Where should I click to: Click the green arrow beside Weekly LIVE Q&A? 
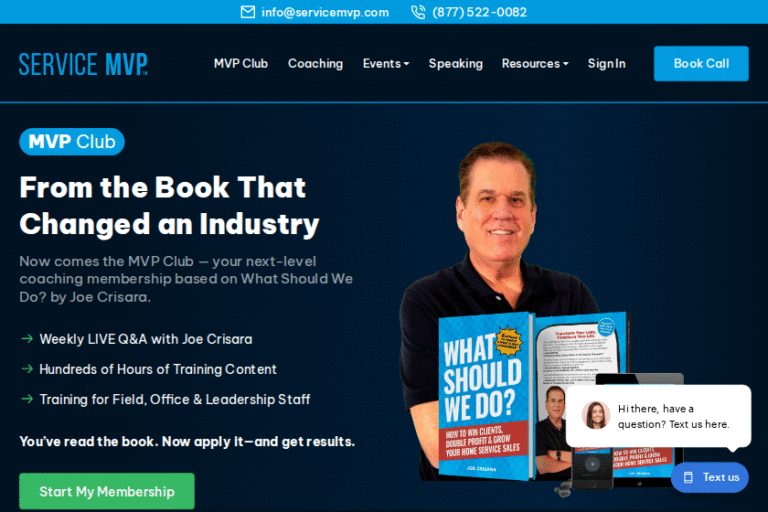[x=27, y=339]
